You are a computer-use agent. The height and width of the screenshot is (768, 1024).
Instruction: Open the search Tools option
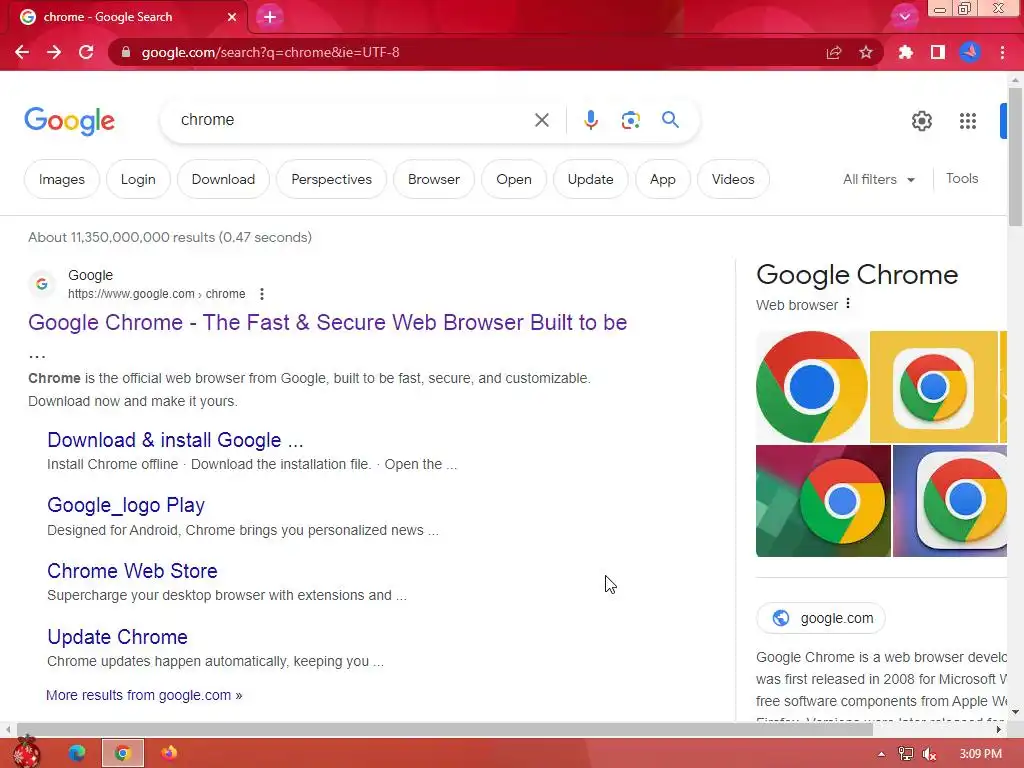pos(962,178)
